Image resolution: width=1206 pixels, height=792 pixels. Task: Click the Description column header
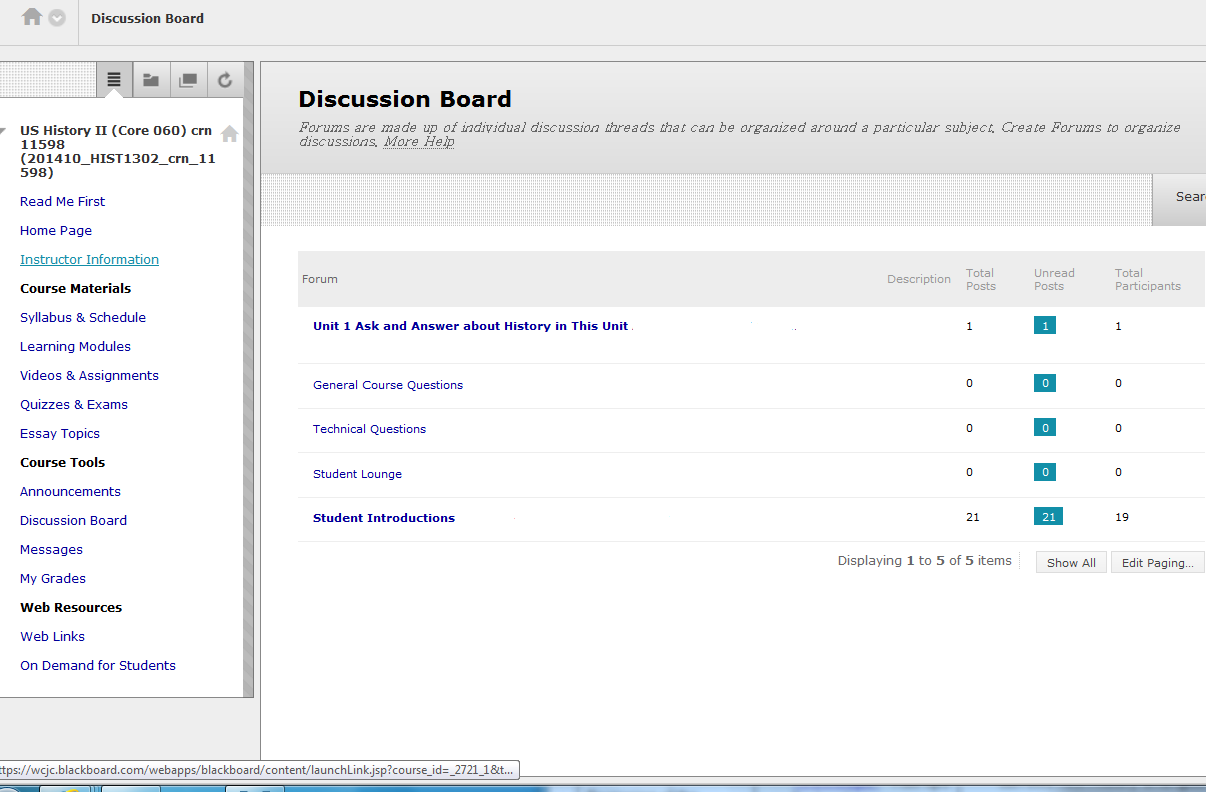click(x=919, y=279)
